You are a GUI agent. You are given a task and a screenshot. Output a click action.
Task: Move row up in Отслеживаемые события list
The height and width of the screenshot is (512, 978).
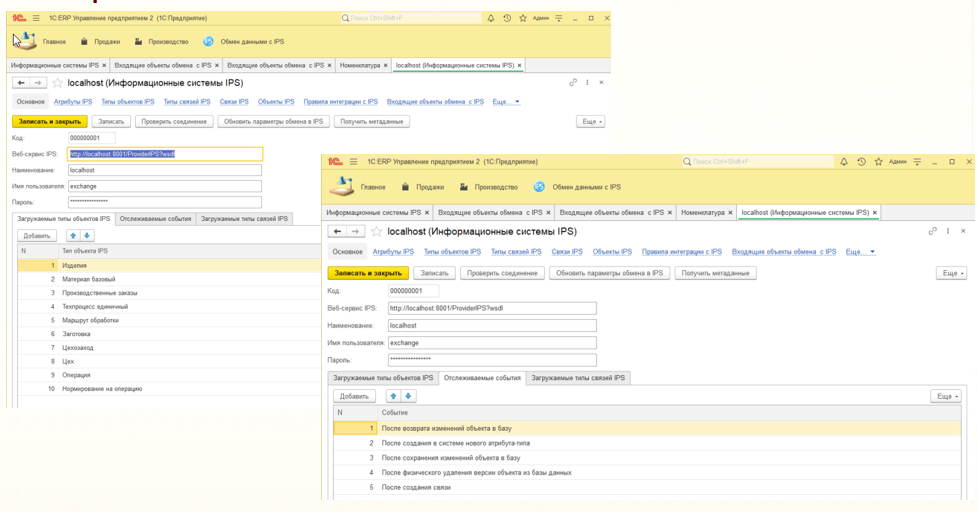tap(393, 396)
